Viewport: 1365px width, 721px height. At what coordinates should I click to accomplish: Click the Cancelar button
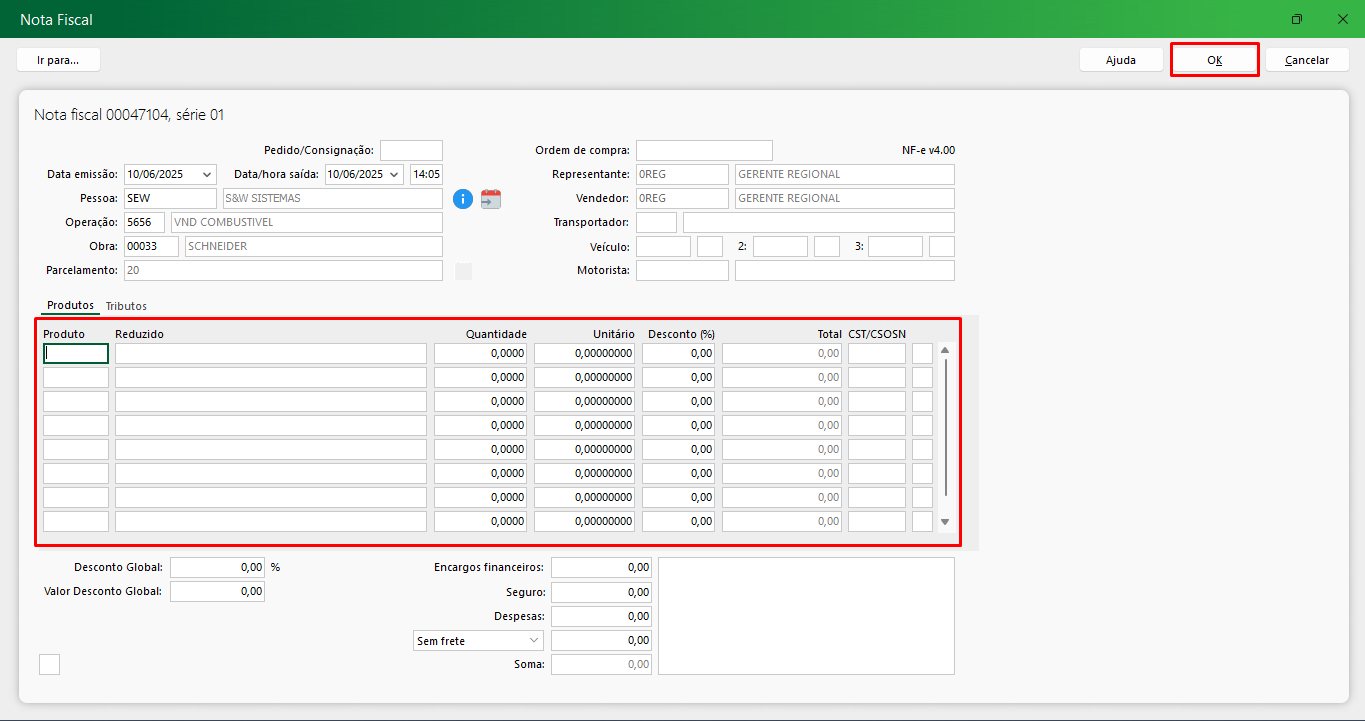click(1306, 60)
